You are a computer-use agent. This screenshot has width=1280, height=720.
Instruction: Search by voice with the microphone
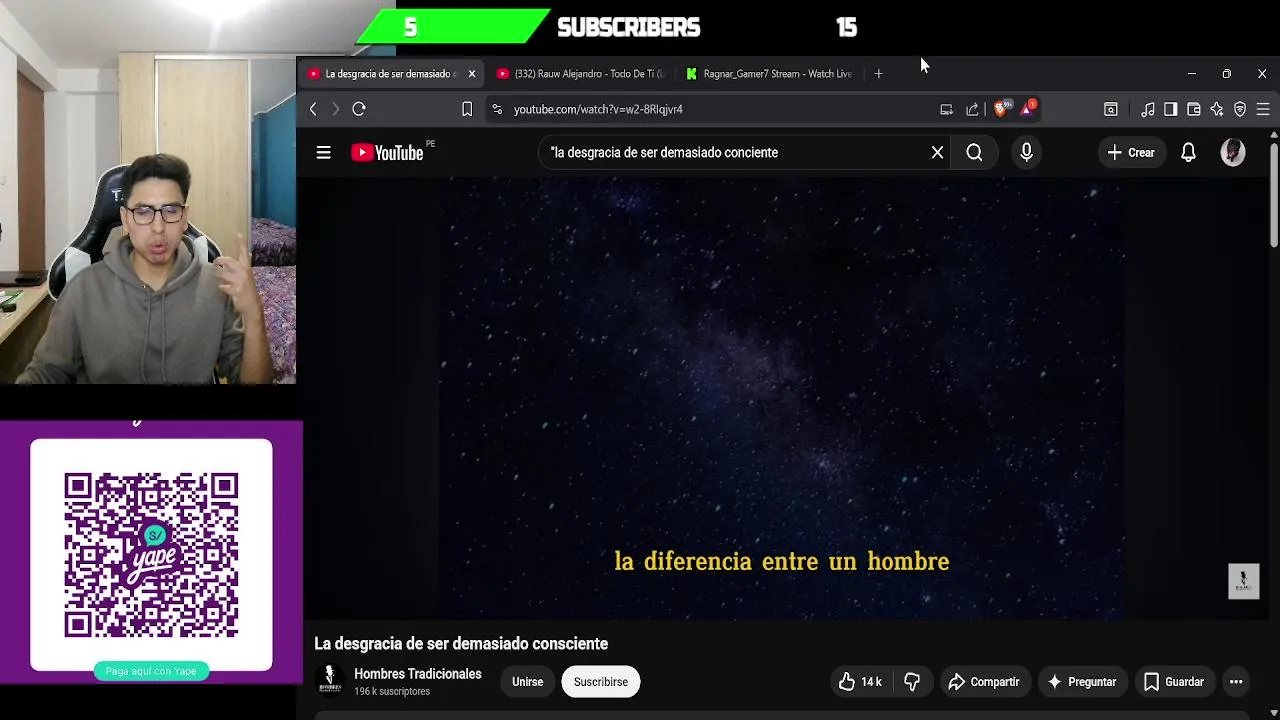[1026, 153]
